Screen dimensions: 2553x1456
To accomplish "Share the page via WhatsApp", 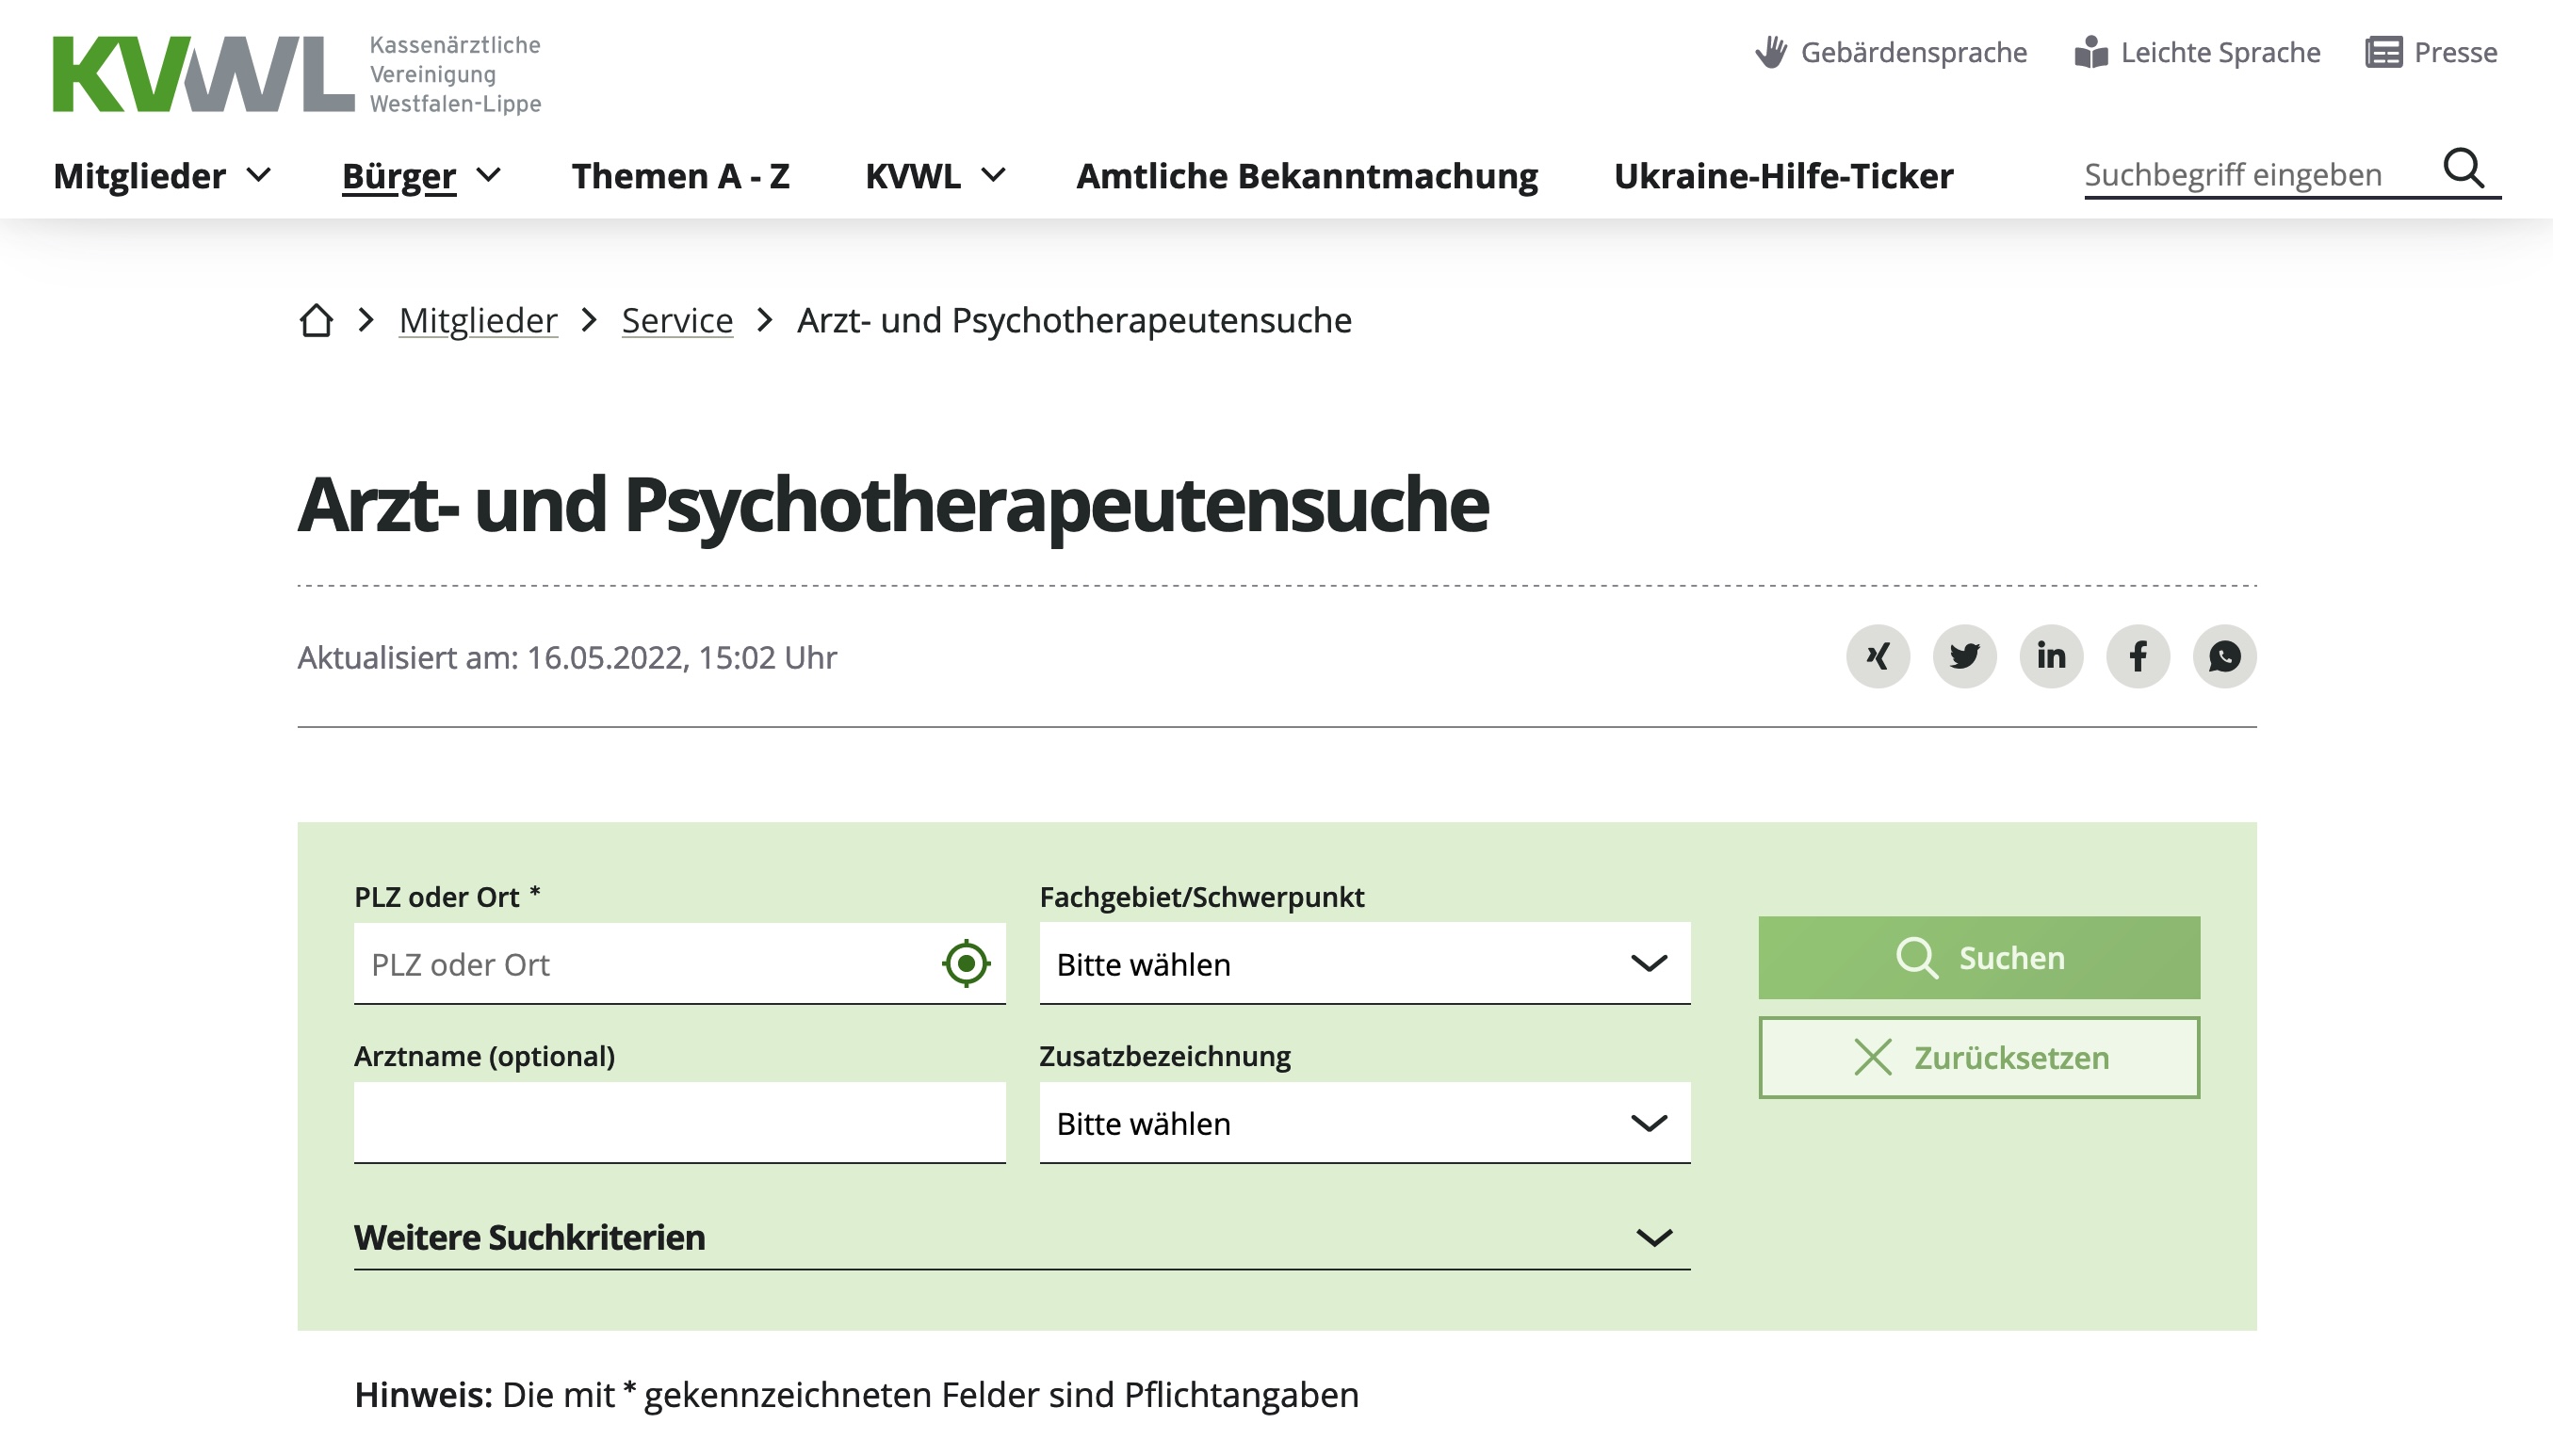I will pos(2224,656).
